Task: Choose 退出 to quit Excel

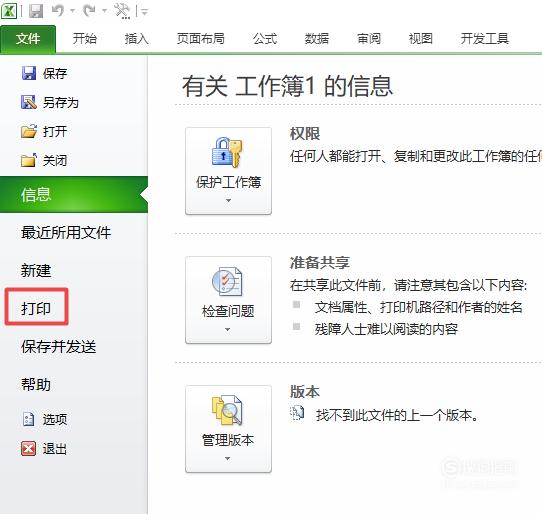Action: [55, 449]
